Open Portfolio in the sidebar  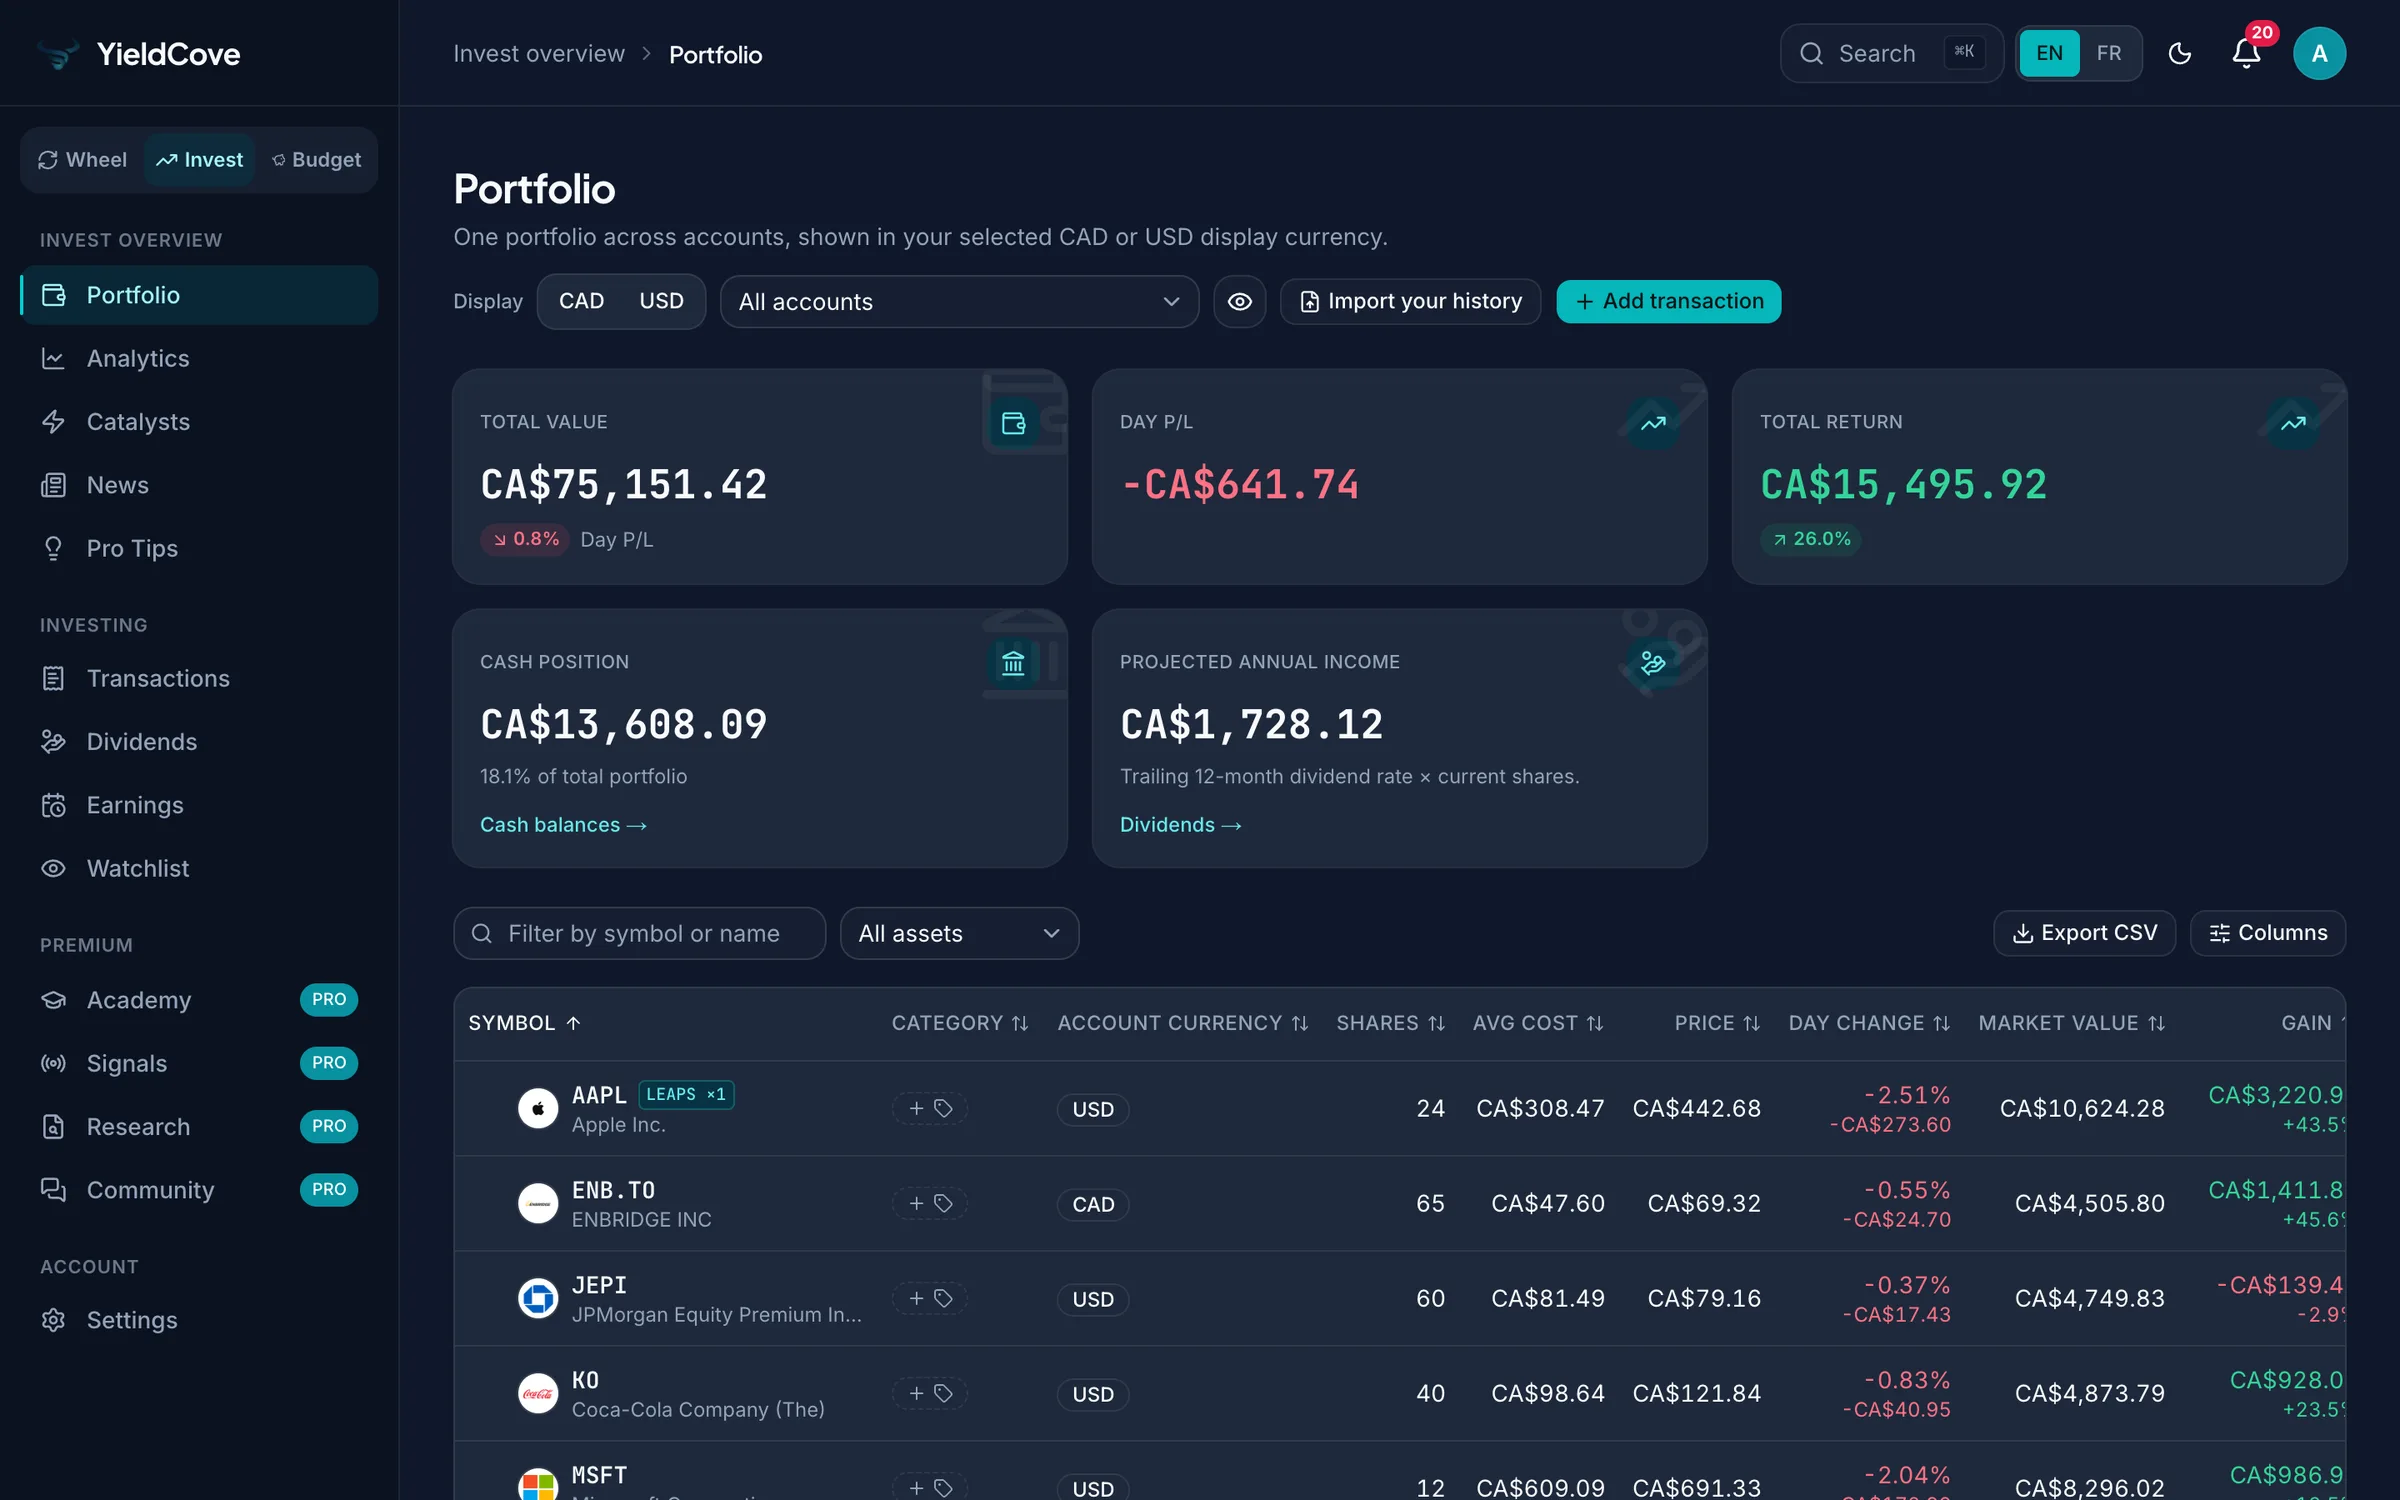[199, 295]
